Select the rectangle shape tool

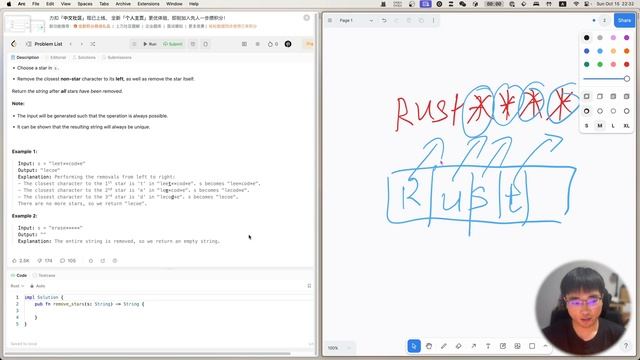click(532, 346)
